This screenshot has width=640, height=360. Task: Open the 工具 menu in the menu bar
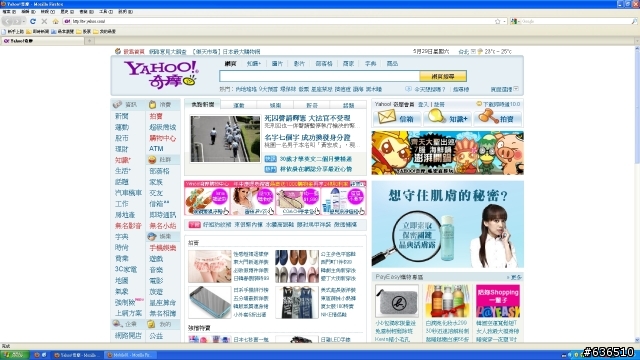(x=106, y=12)
